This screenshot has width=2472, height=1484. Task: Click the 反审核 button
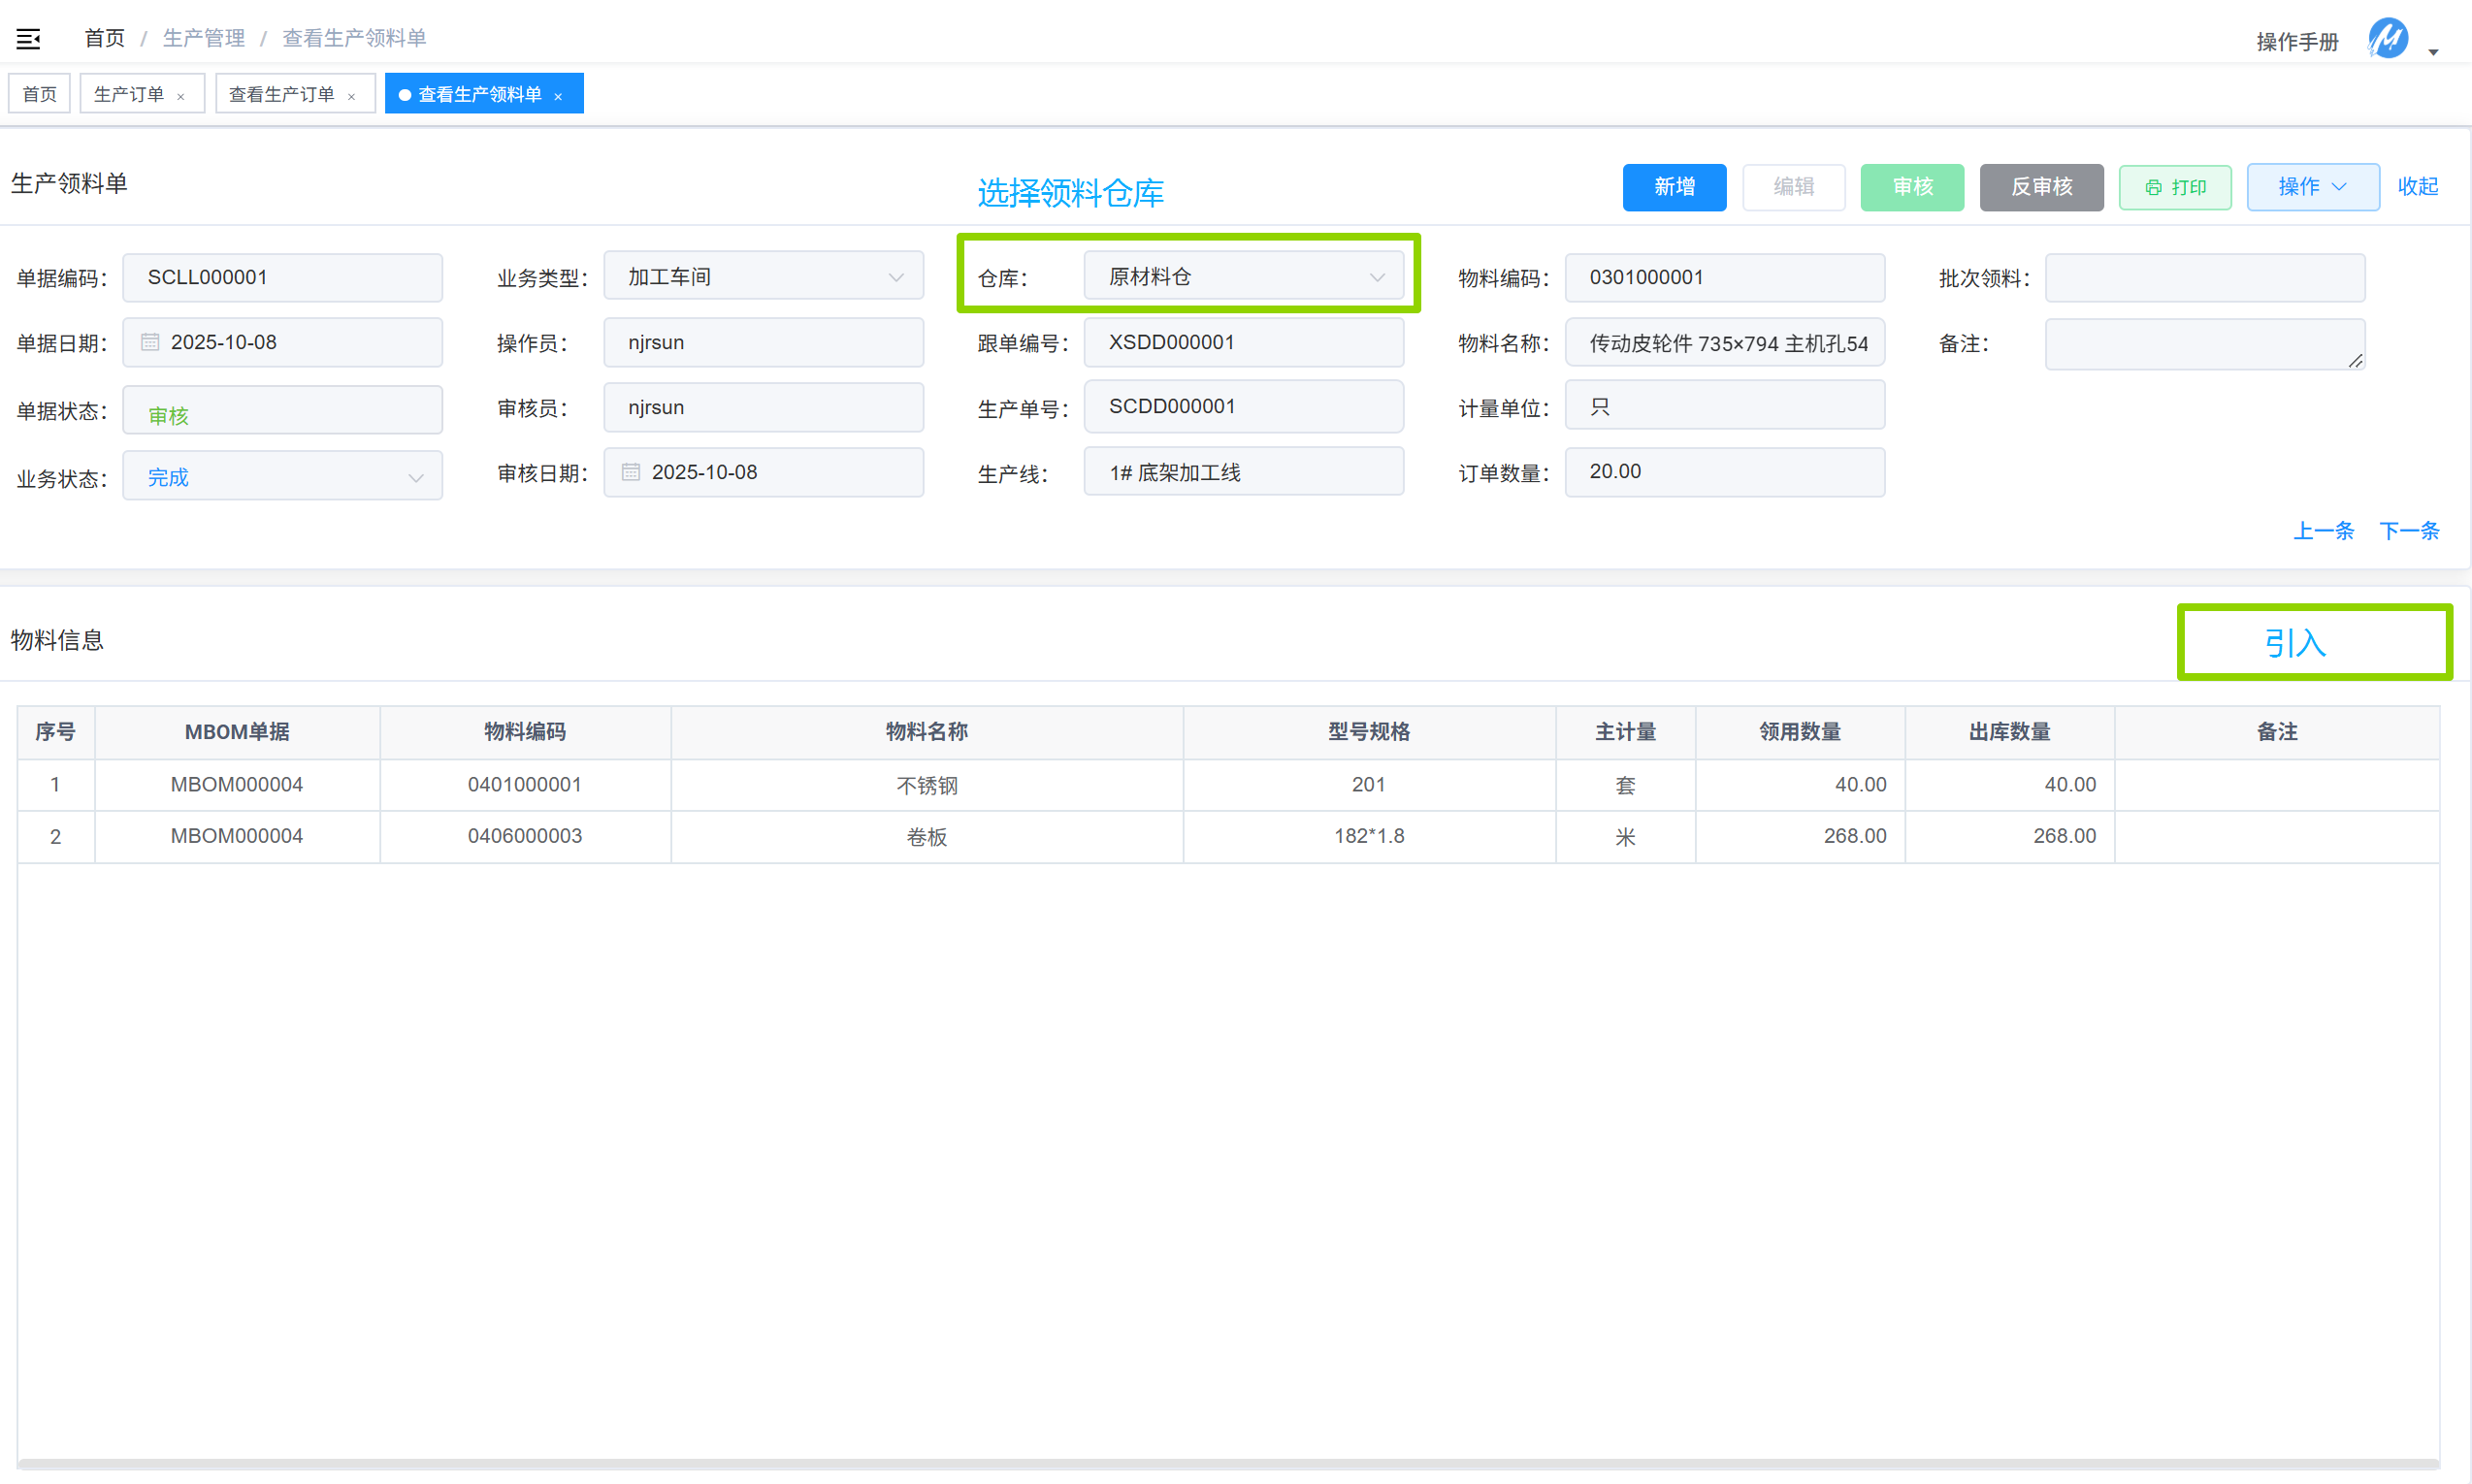pos(2041,187)
